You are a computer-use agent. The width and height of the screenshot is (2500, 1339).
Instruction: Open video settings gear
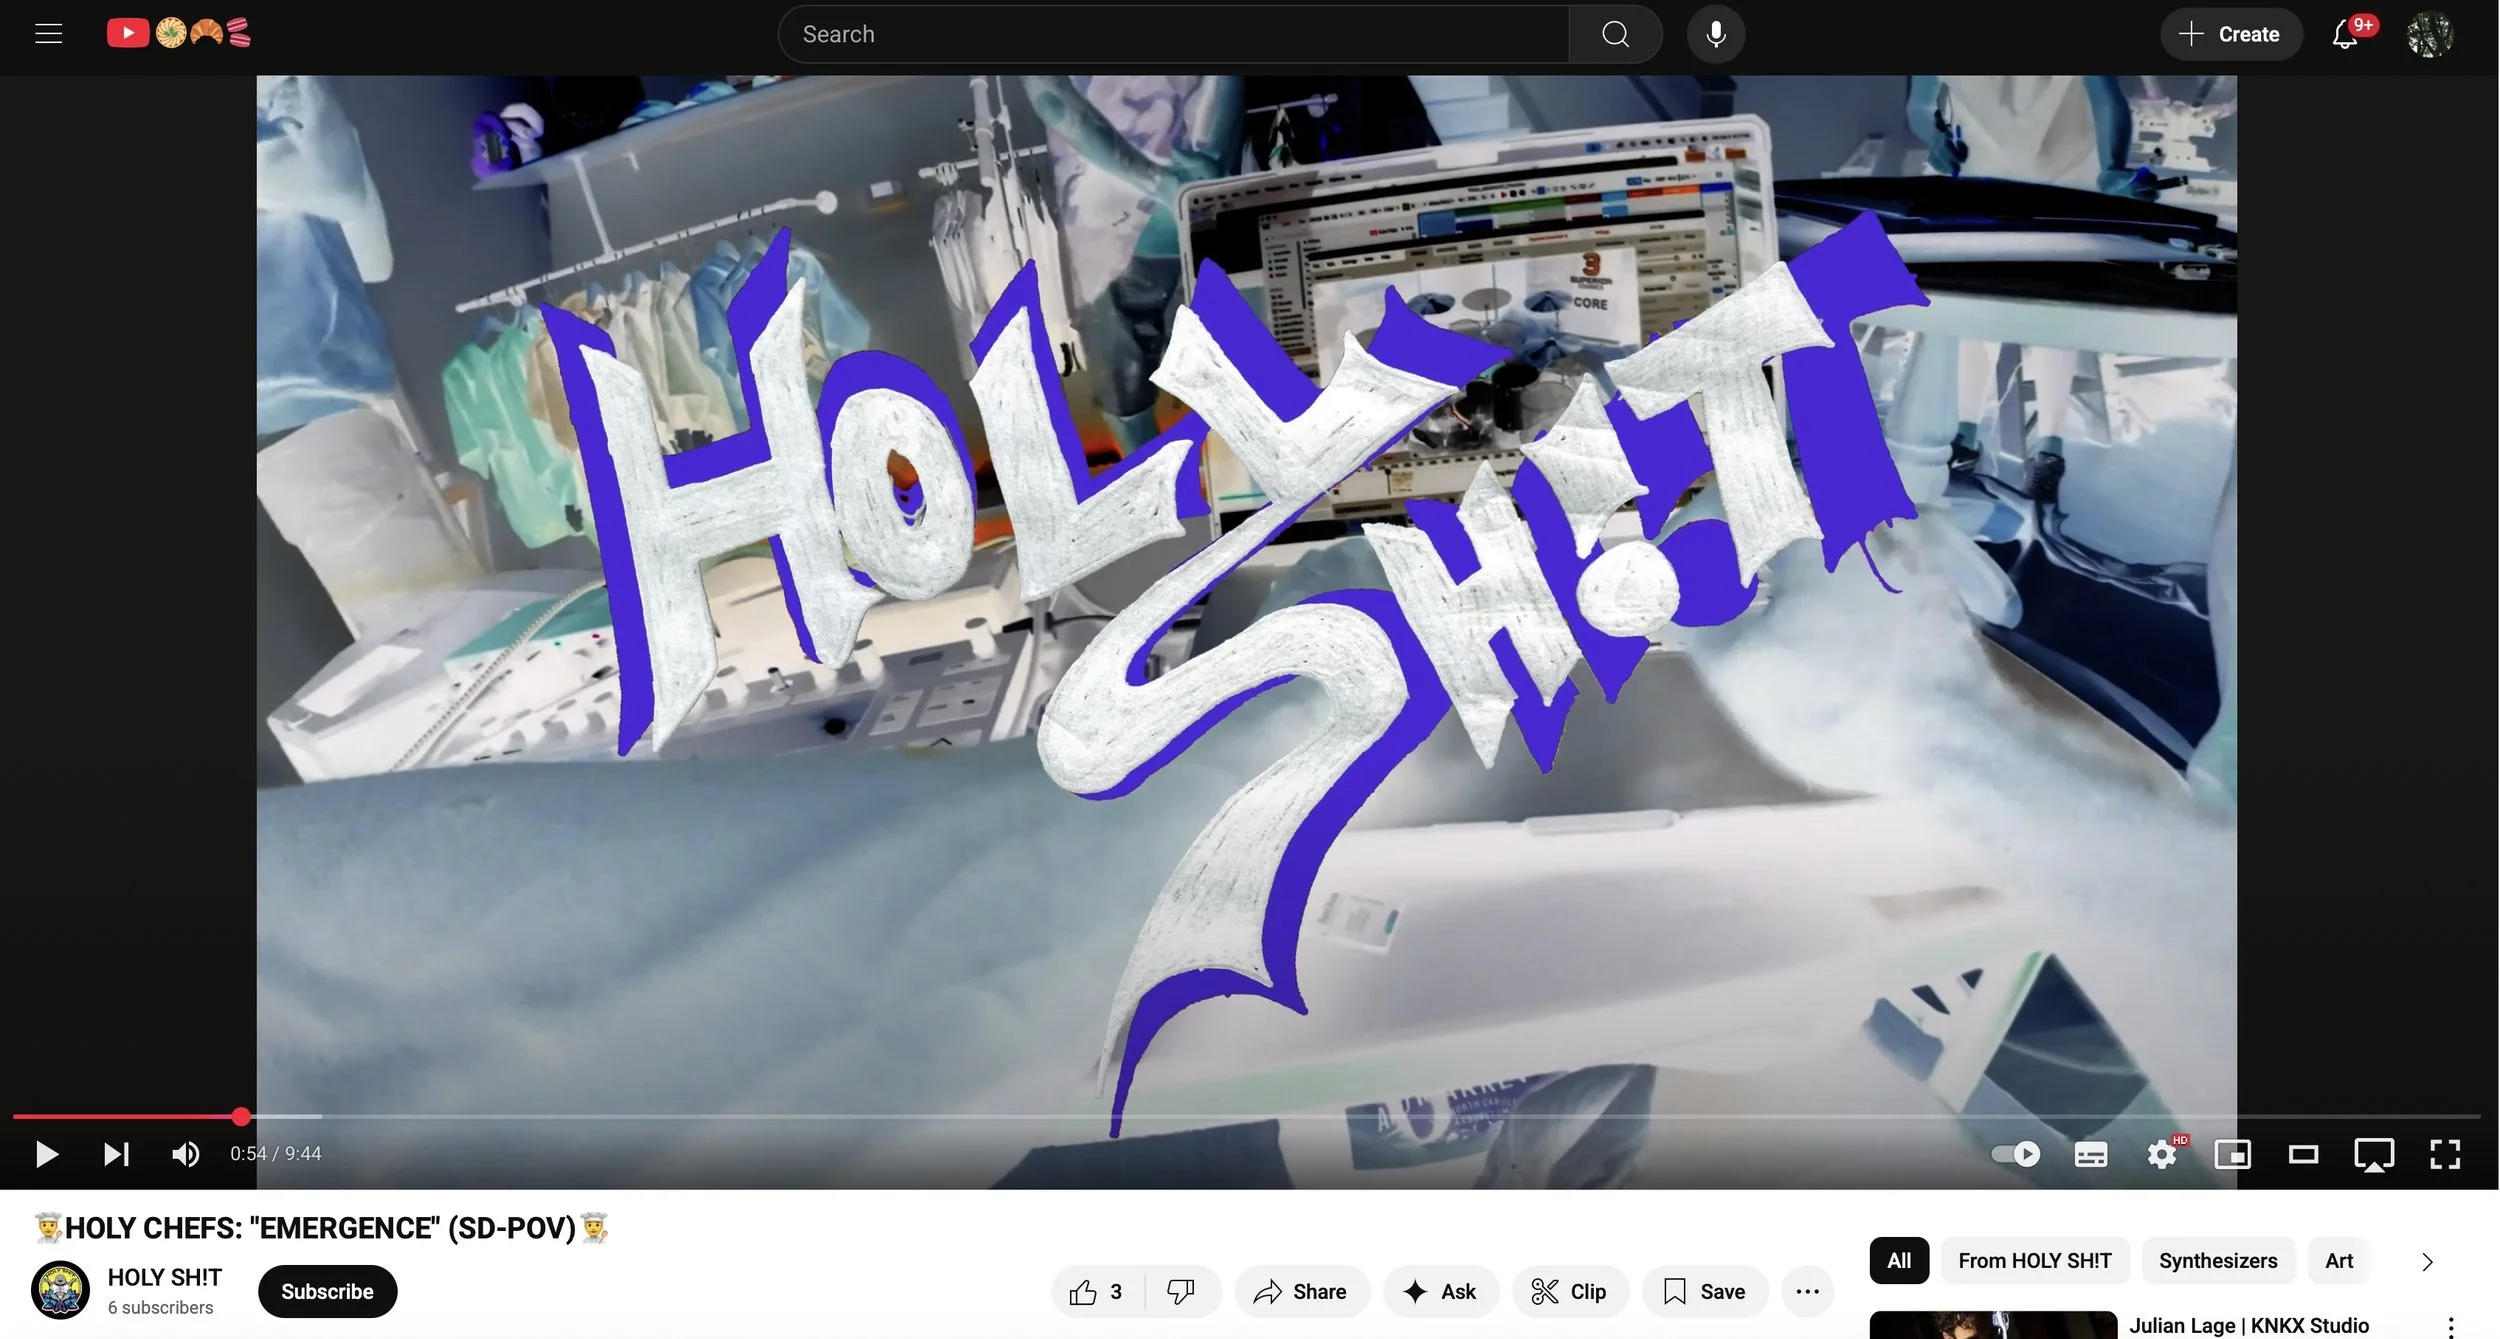coord(2161,1154)
